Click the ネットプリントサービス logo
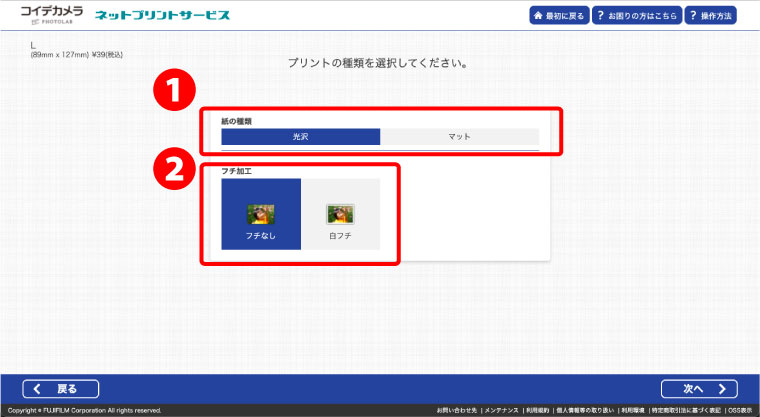The image size is (760, 417). click(x=162, y=16)
